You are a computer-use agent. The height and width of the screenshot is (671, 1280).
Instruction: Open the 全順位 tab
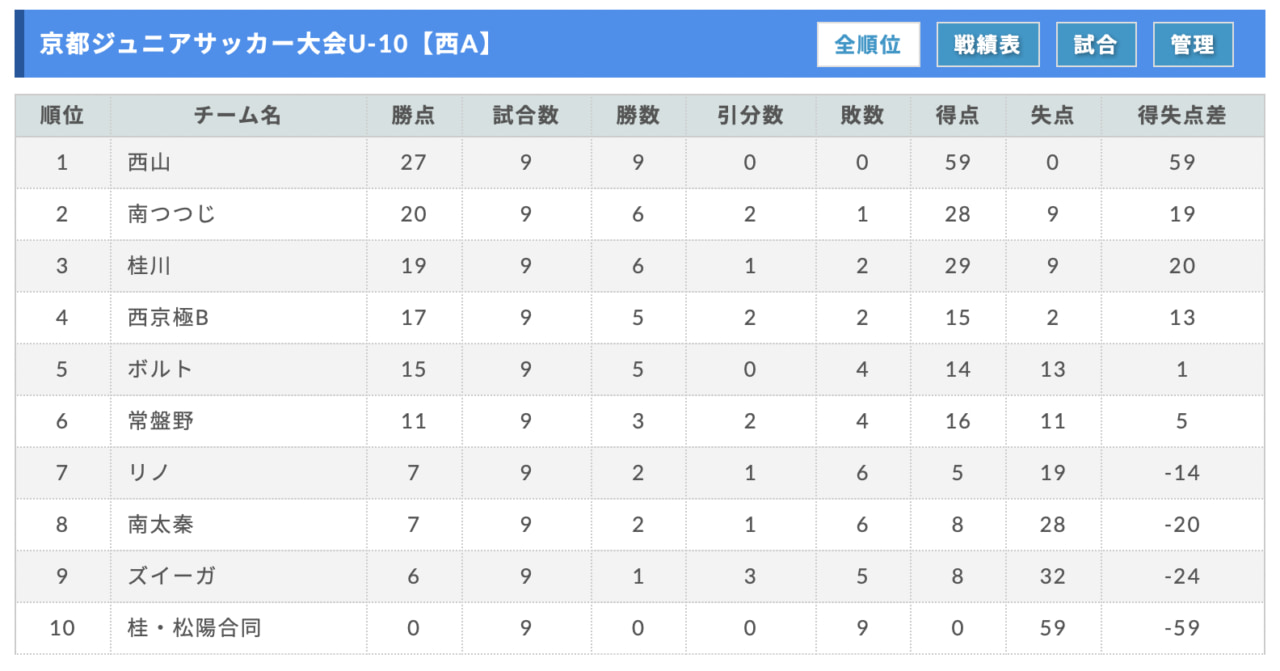point(868,45)
